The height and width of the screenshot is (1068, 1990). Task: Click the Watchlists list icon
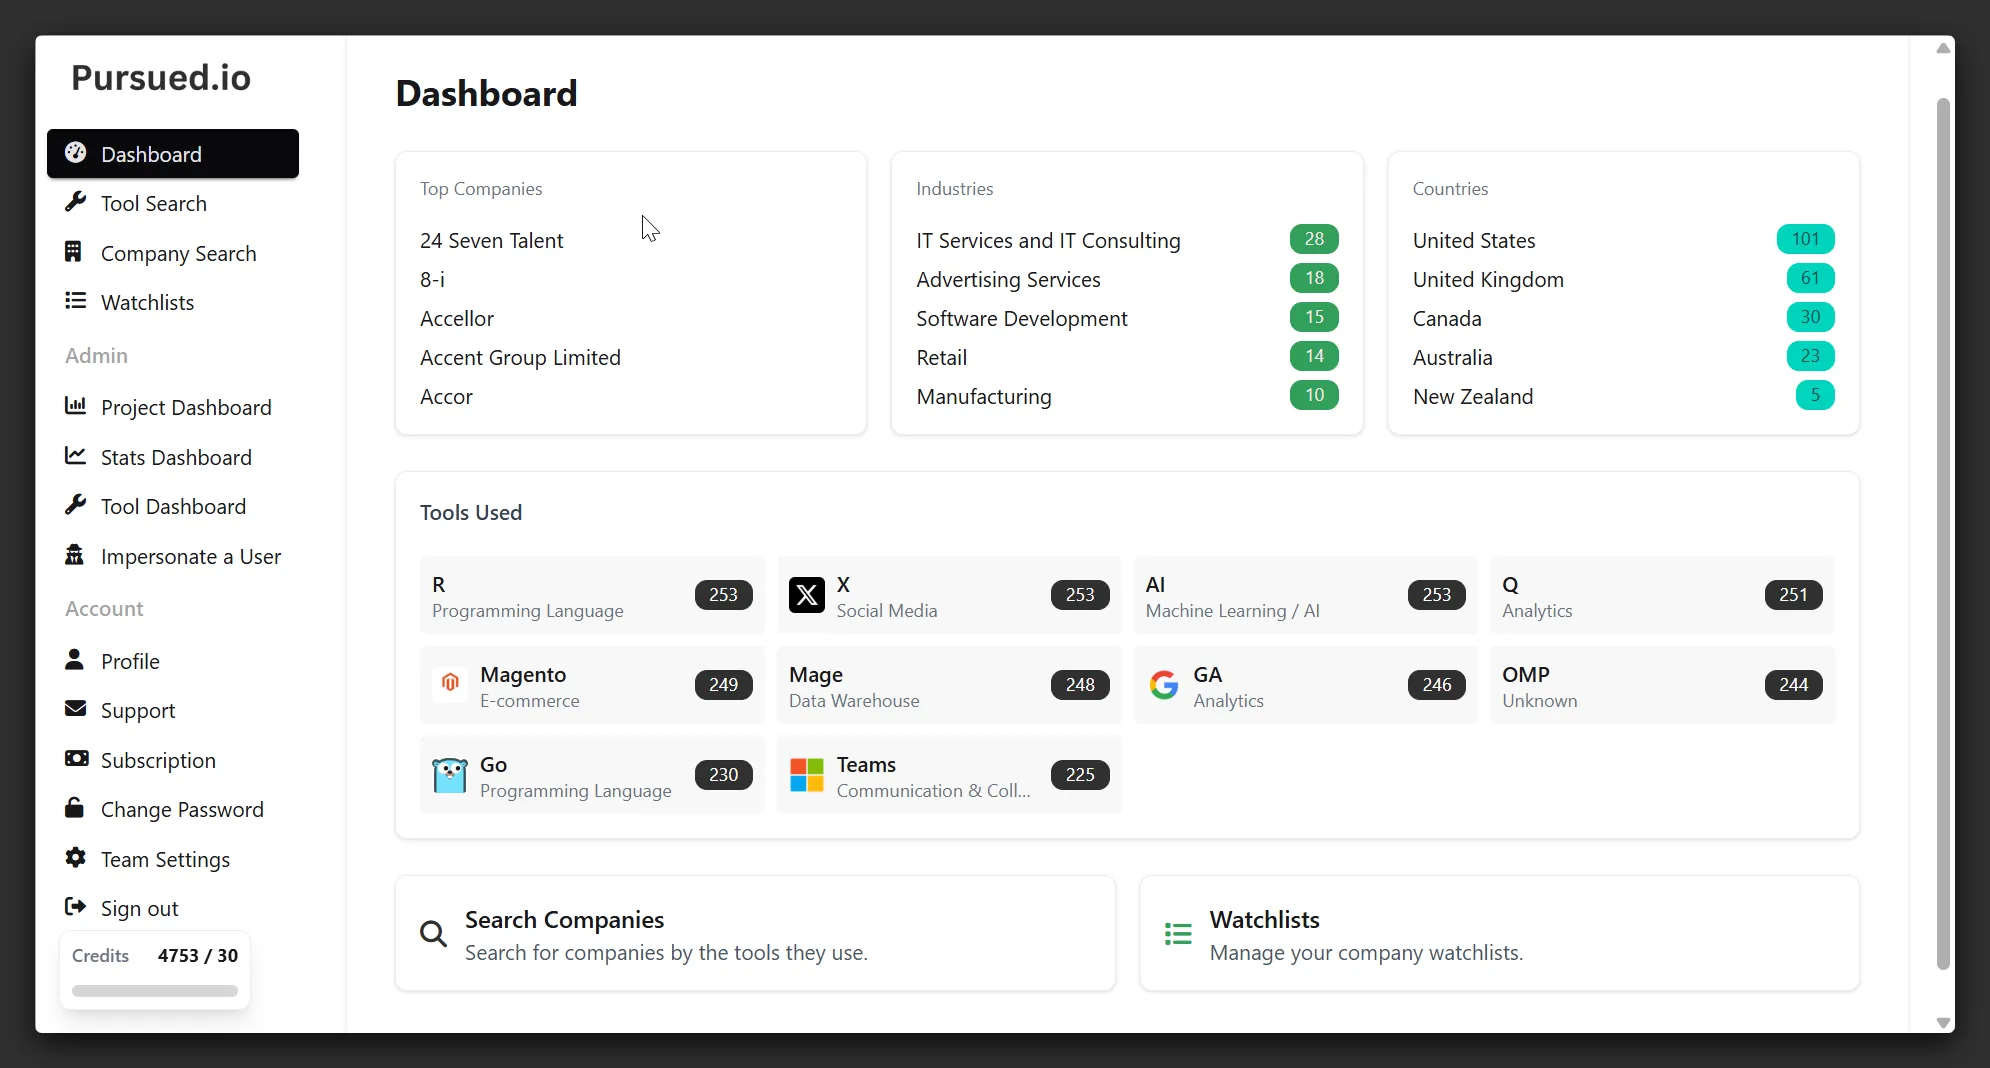76,302
